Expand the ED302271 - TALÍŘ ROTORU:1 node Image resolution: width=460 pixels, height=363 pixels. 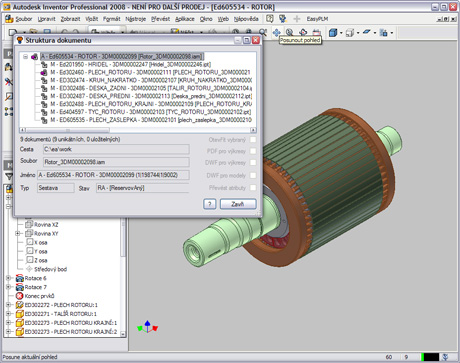(8, 314)
